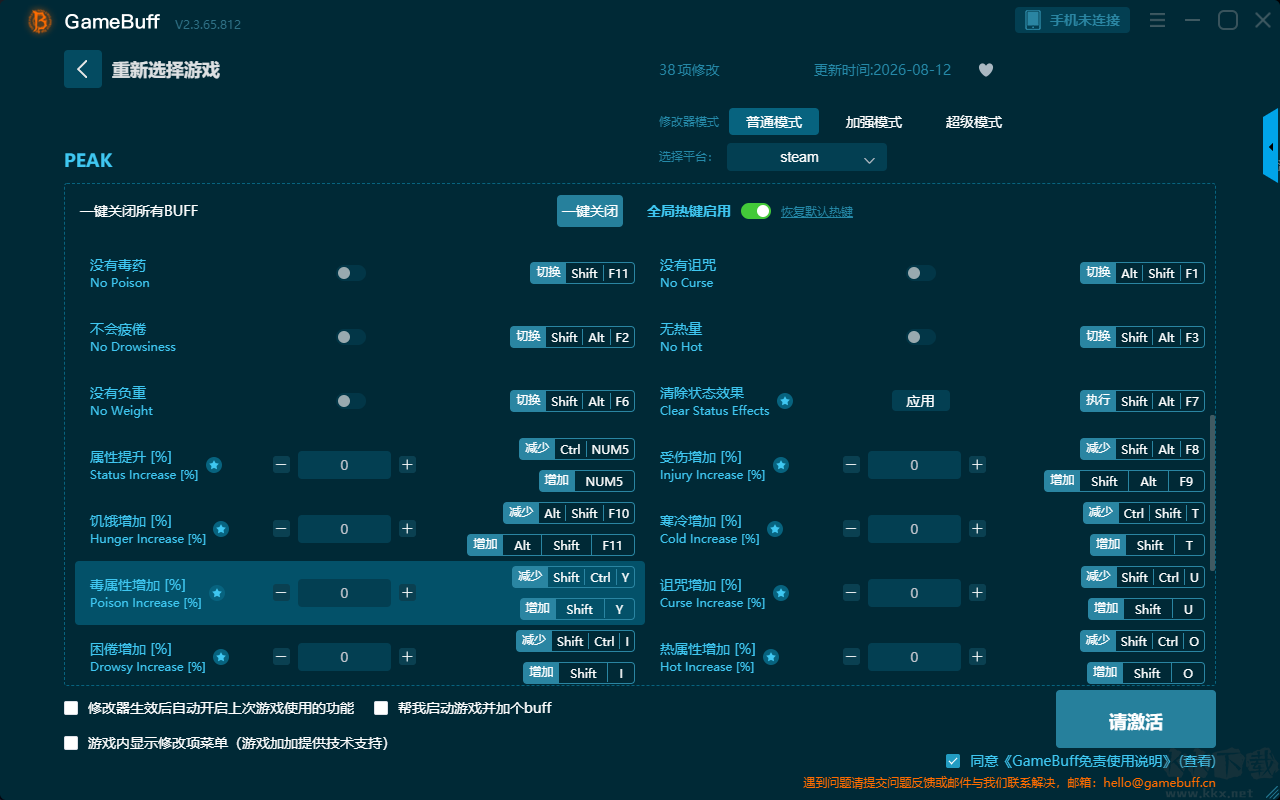The width and height of the screenshot is (1280, 800).
Task: Click the Status Increase decrease hotkey Ctrl NUM5
Action: 577,449
